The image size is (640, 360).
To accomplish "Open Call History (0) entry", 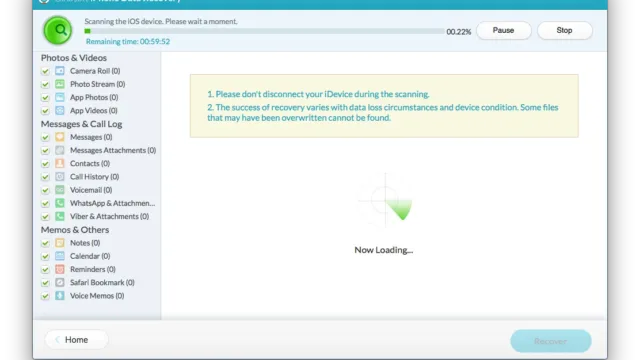I will (94, 177).
